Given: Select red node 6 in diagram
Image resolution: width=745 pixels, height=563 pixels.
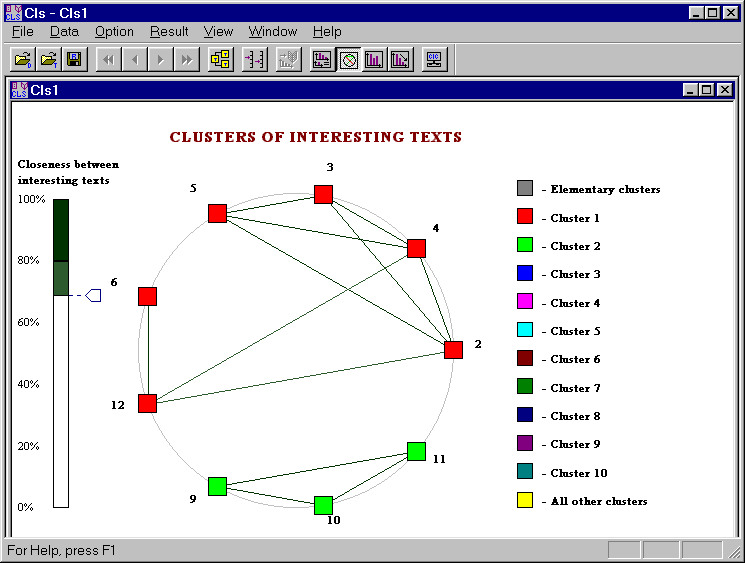Looking at the screenshot, I should [148, 296].
